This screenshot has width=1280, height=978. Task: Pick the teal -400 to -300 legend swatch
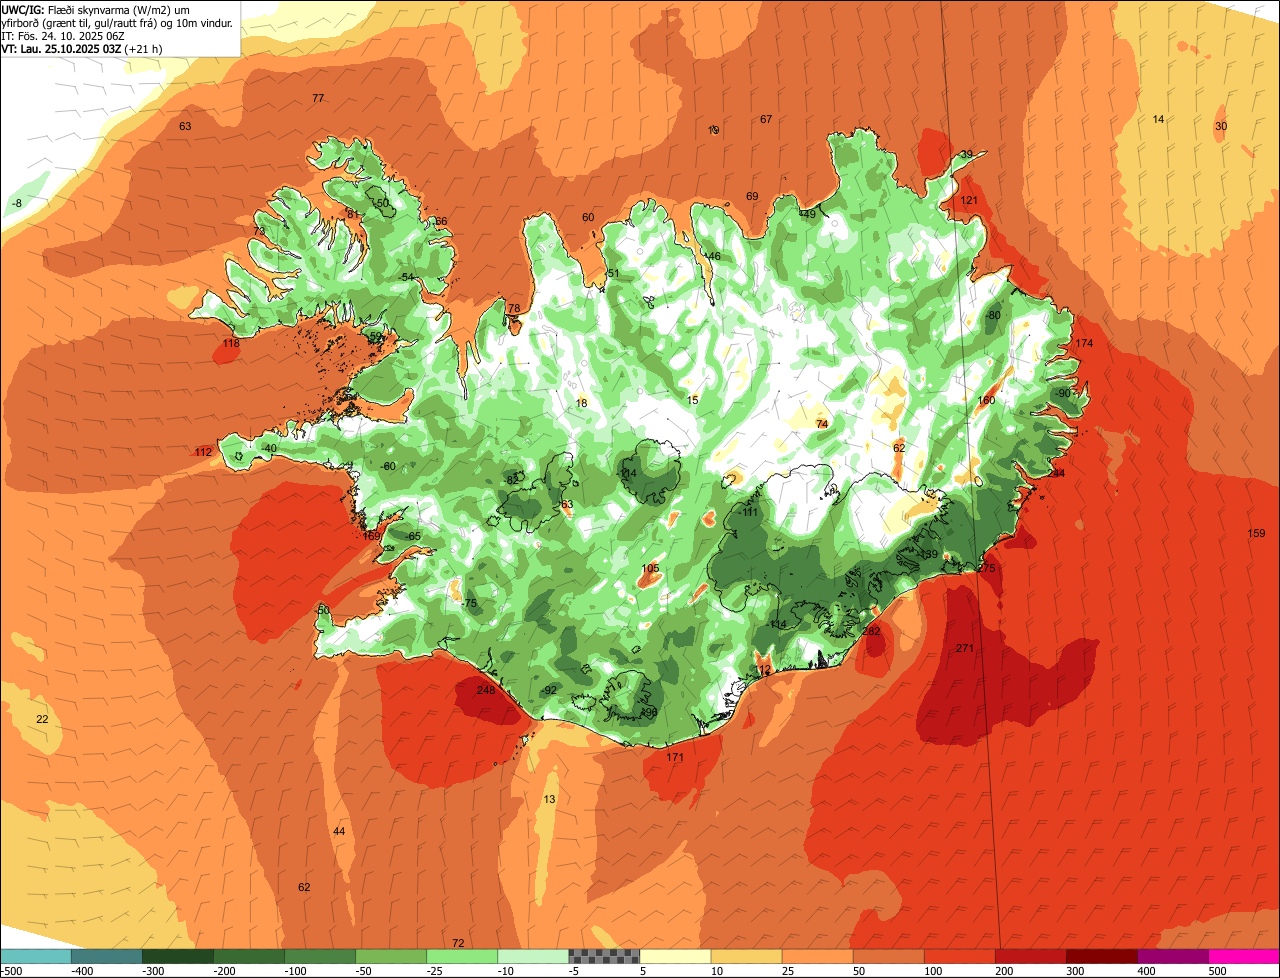(x=107, y=956)
